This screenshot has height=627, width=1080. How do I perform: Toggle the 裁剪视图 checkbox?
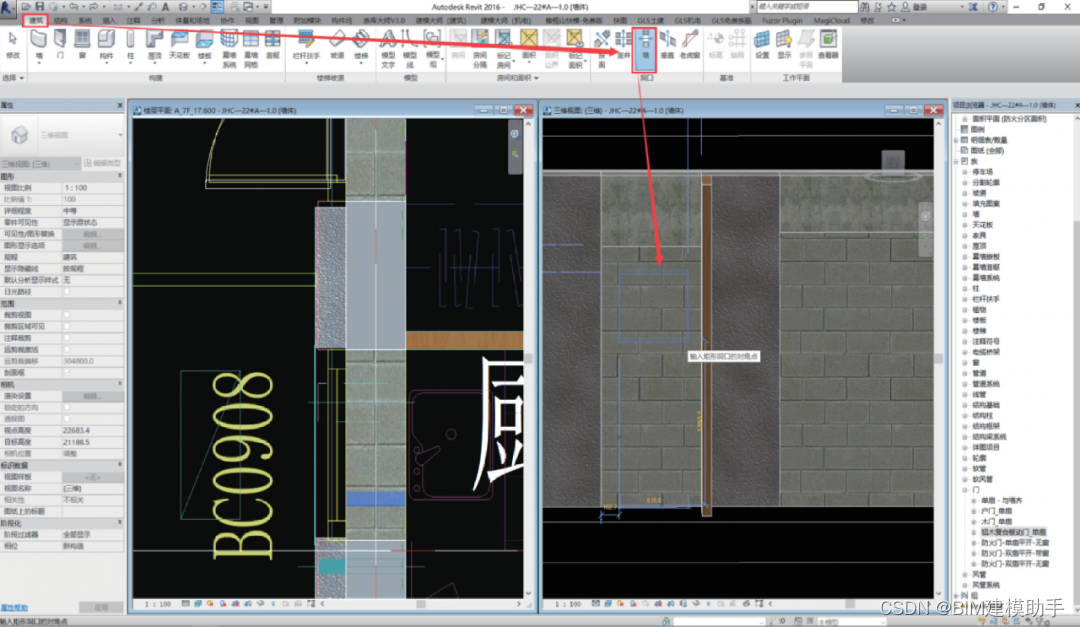click(x=68, y=315)
